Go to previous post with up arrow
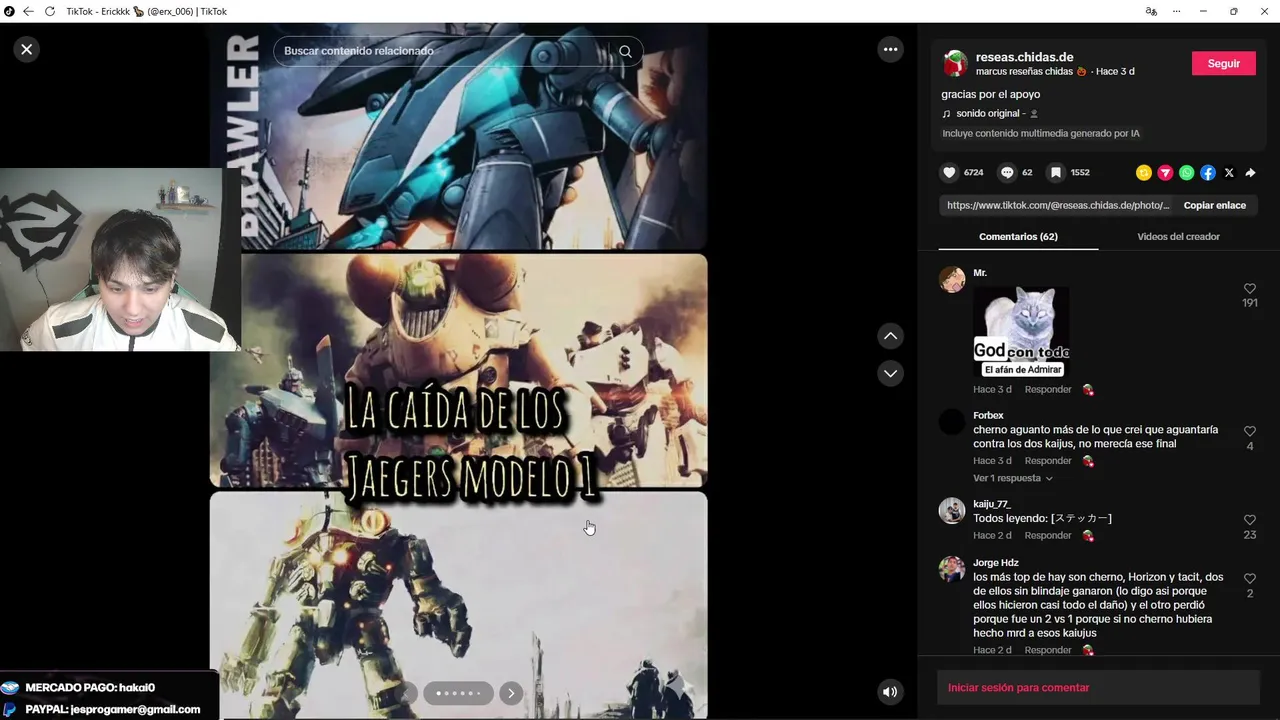 (x=890, y=336)
